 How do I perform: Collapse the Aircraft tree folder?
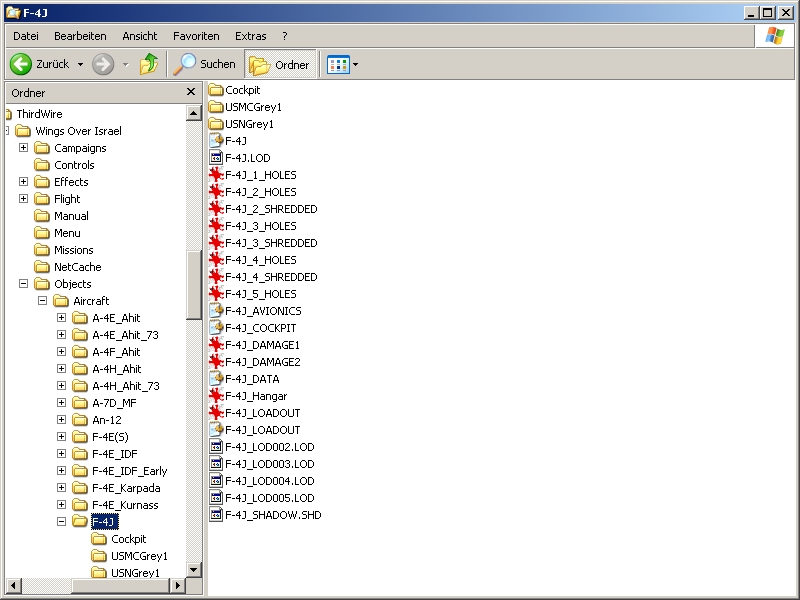42,301
